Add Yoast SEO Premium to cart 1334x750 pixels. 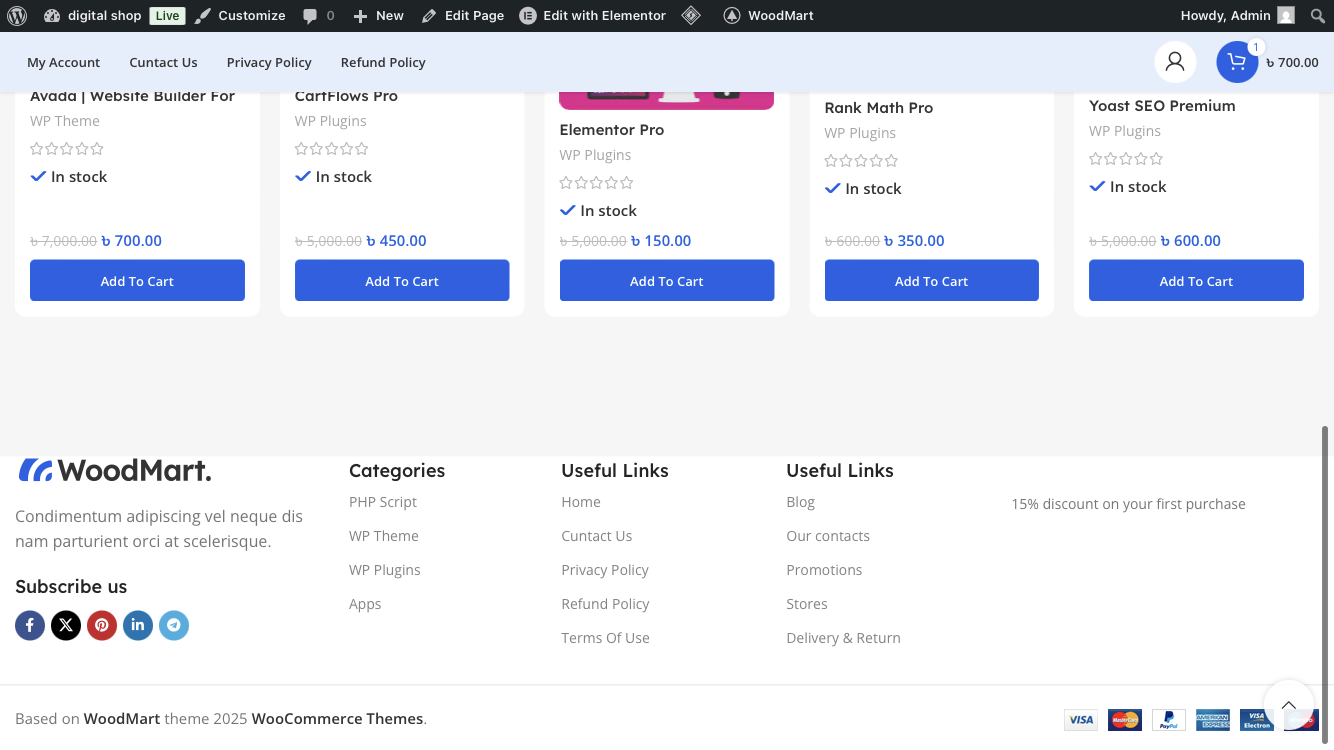[x=1196, y=281]
